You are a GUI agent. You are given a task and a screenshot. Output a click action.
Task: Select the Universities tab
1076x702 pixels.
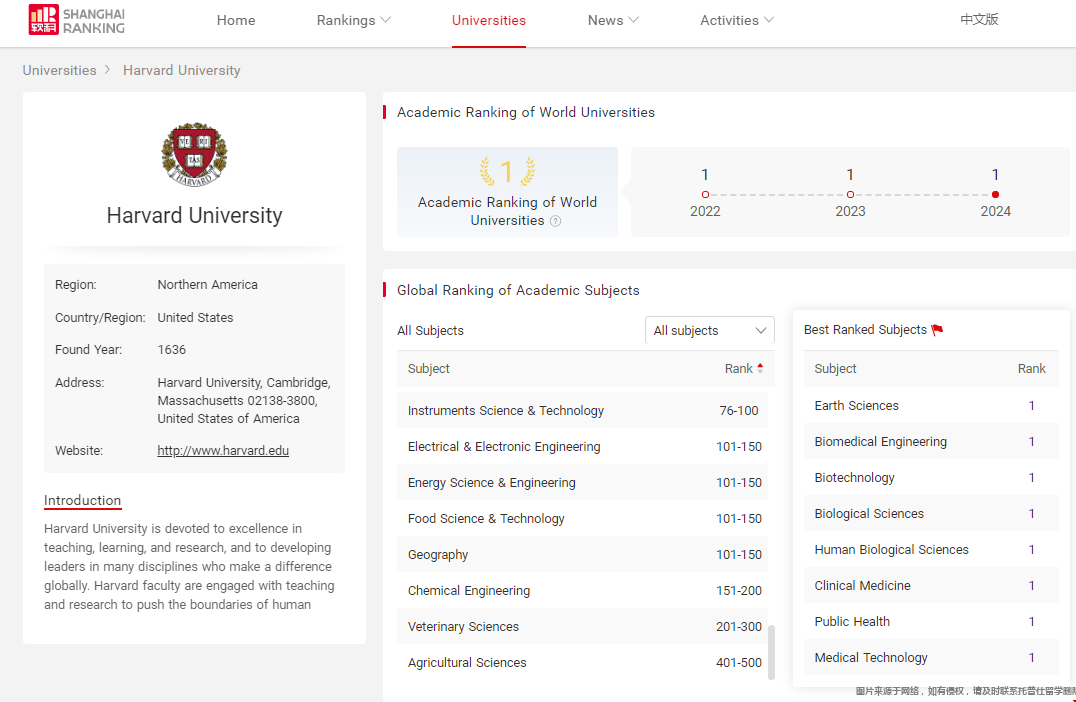click(489, 21)
